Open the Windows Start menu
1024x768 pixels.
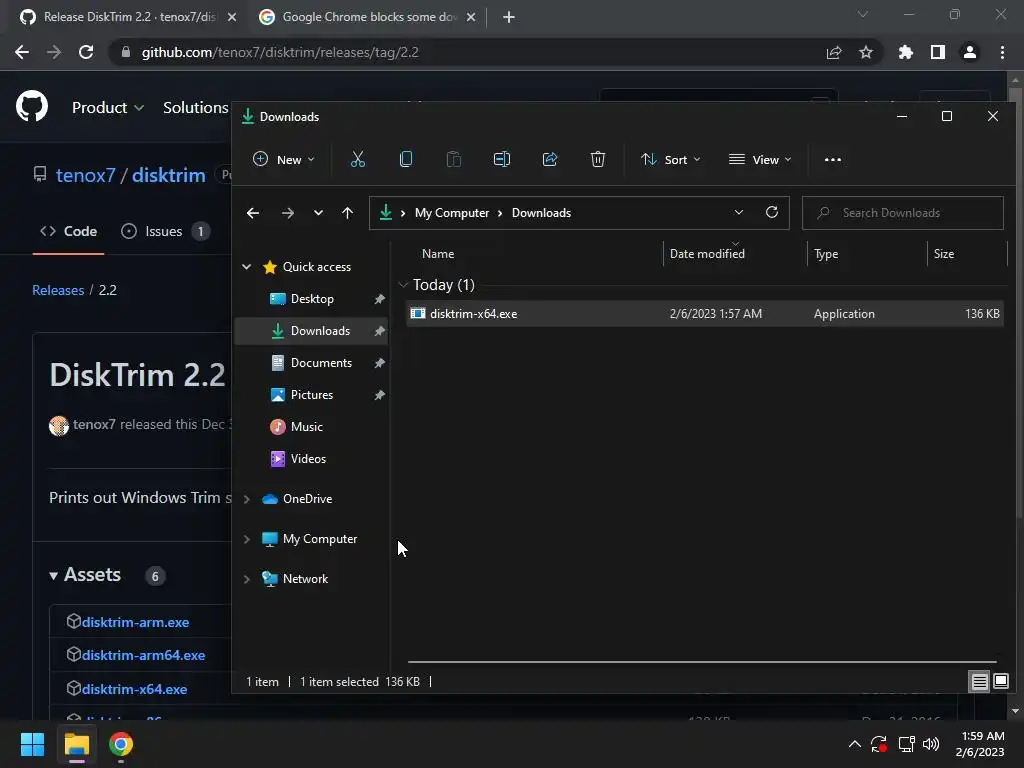[32, 744]
